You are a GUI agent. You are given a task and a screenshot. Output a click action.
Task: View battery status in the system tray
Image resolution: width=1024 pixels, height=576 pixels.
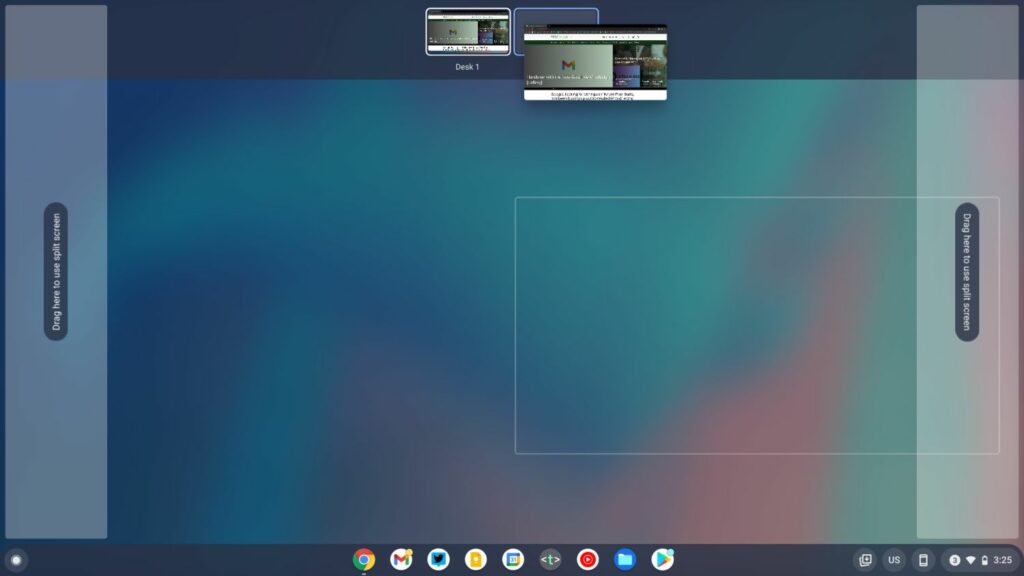point(985,560)
